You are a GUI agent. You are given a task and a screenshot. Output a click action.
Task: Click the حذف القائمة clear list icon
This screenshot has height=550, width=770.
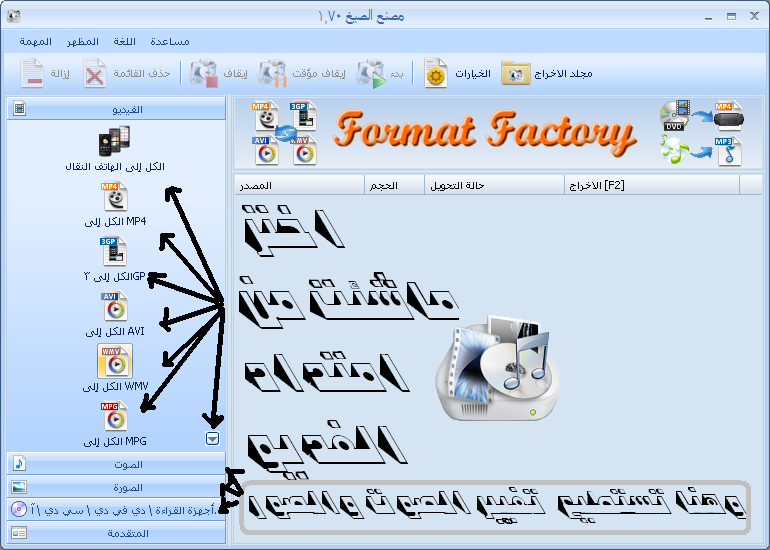[94, 73]
